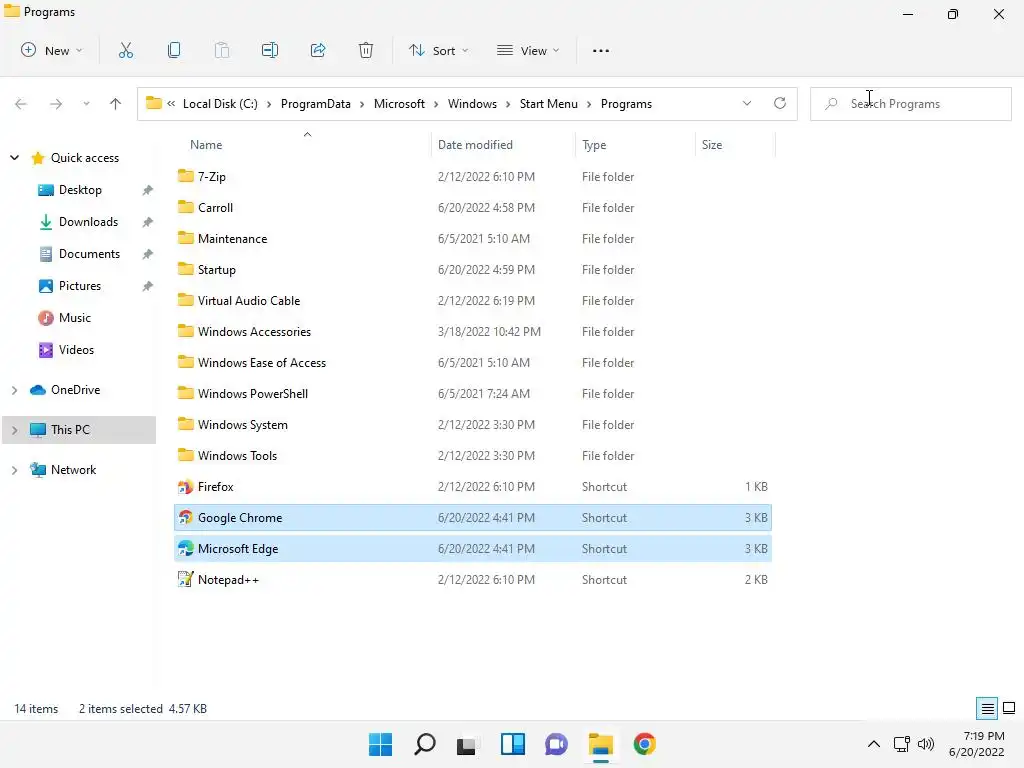The width and height of the screenshot is (1024, 768).
Task: Select the Maintenance folder
Action: (473, 238)
